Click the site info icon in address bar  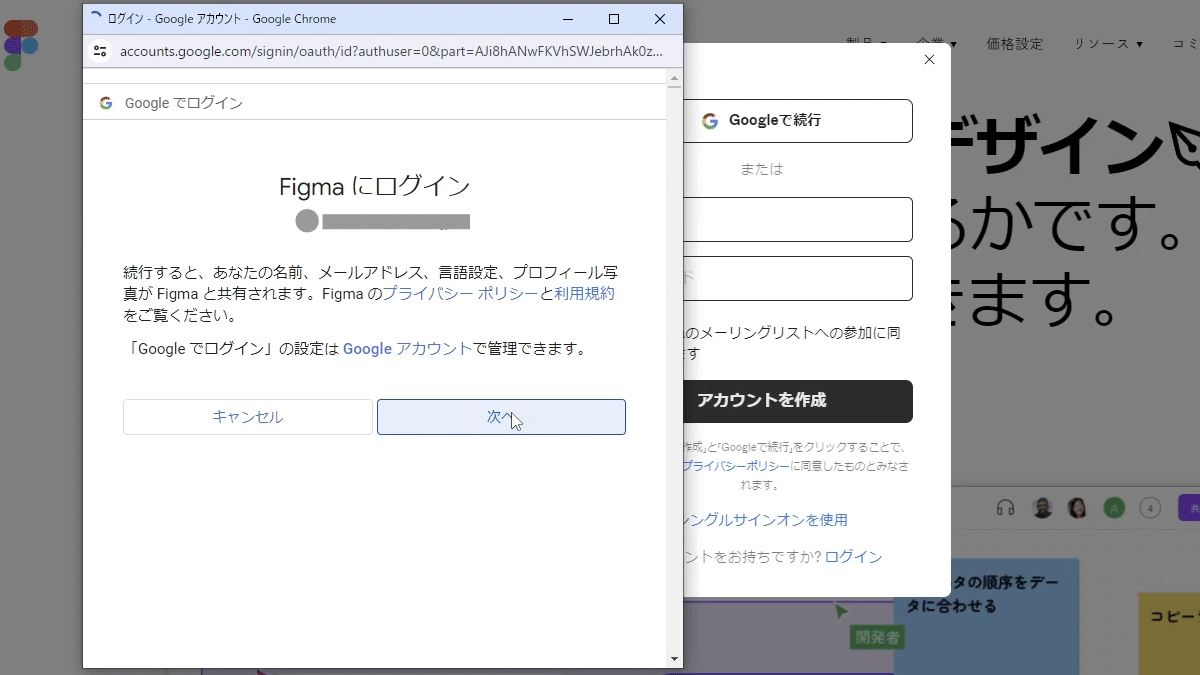(x=99, y=51)
